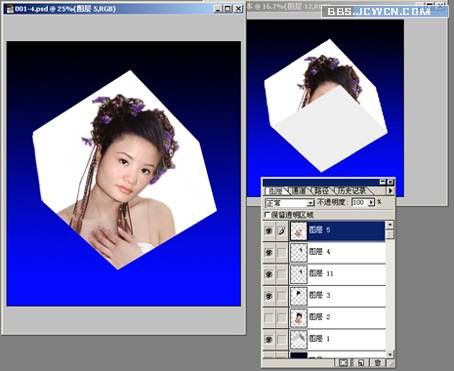Click the create new layer icon
Screen dimensions: 454x371
pyautogui.click(x=361, y=363)
